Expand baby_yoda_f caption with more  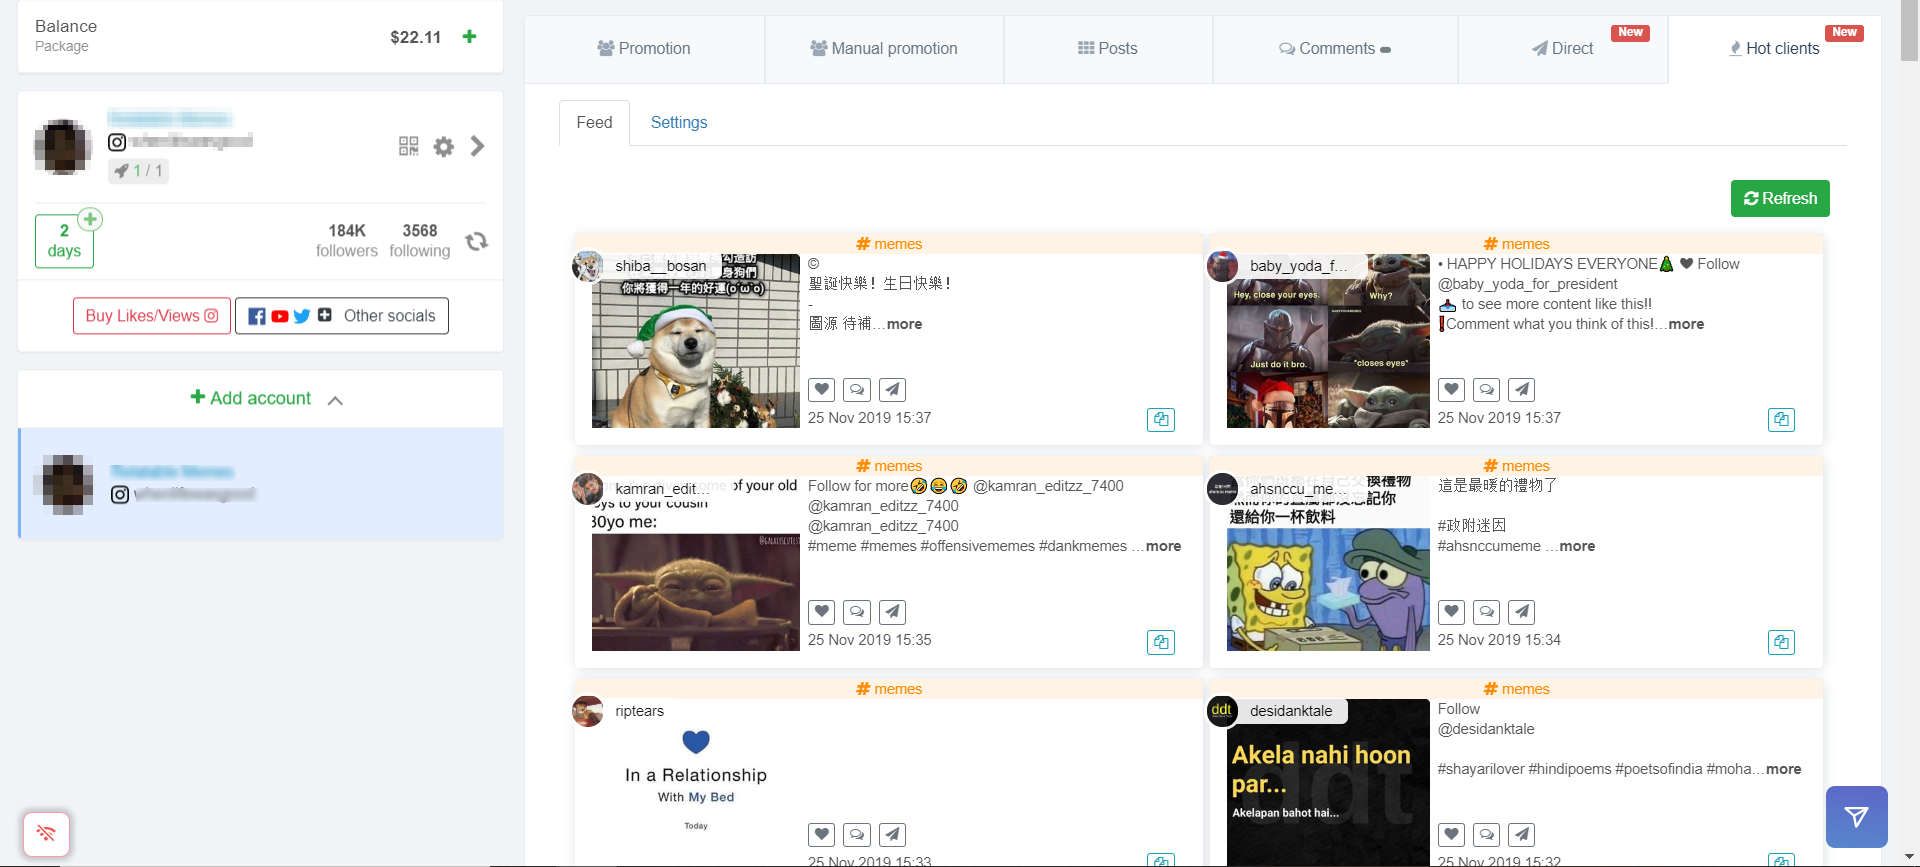1686,324
